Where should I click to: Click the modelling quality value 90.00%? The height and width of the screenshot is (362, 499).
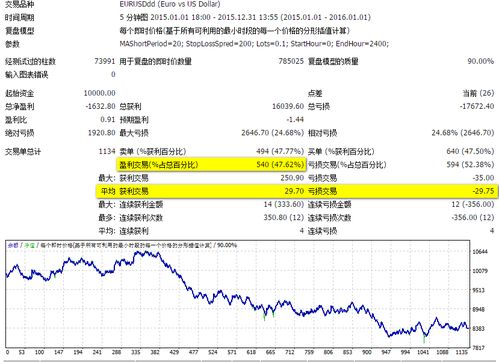[x=480, y=61]
